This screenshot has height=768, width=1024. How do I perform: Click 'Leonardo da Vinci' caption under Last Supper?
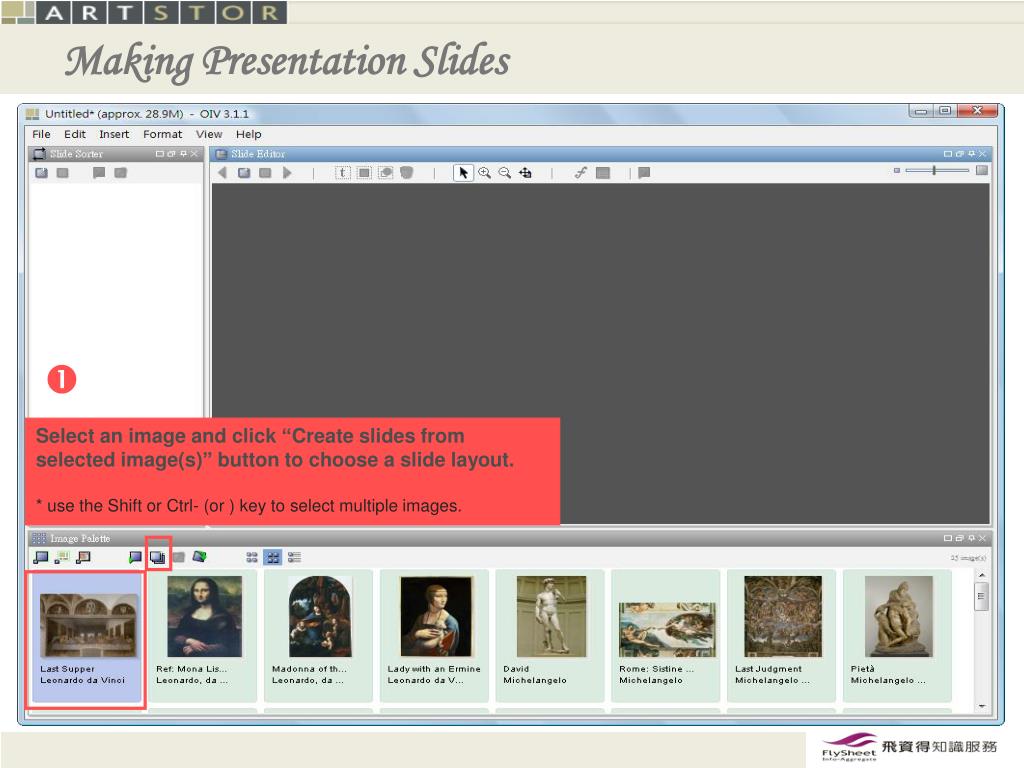(x=82, y=680)
